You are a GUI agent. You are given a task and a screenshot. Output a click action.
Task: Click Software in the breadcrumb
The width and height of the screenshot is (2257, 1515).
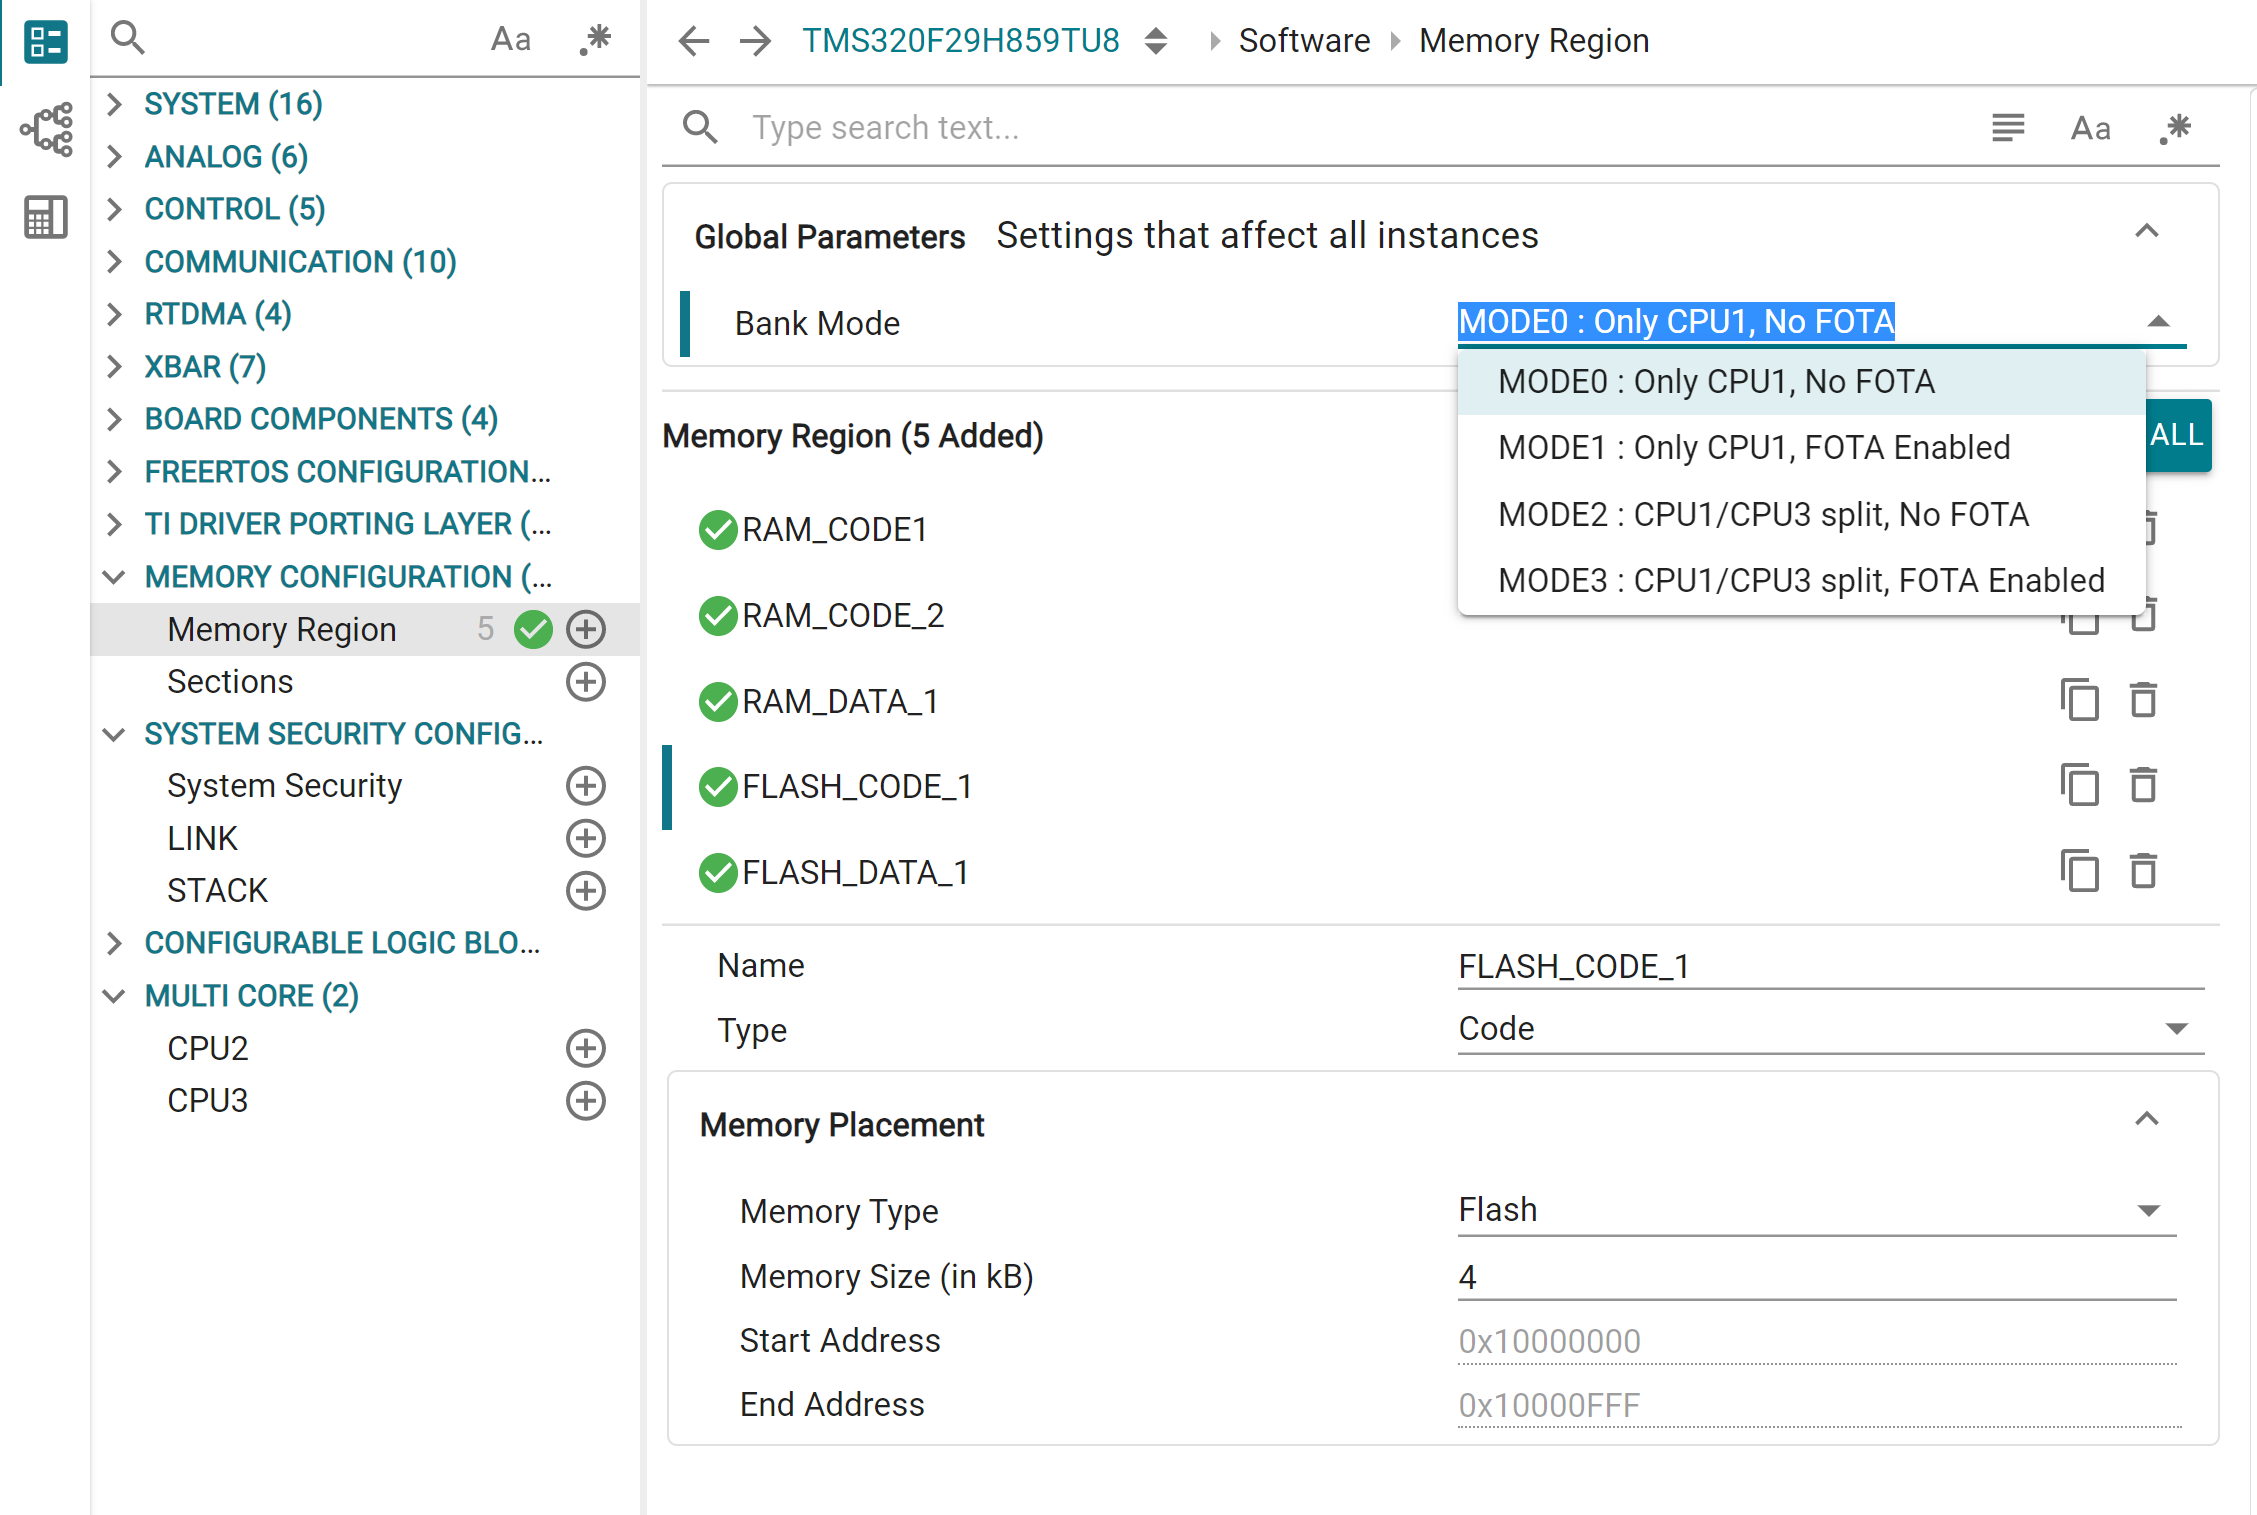pyautogui.click(x=1304, y=40)
